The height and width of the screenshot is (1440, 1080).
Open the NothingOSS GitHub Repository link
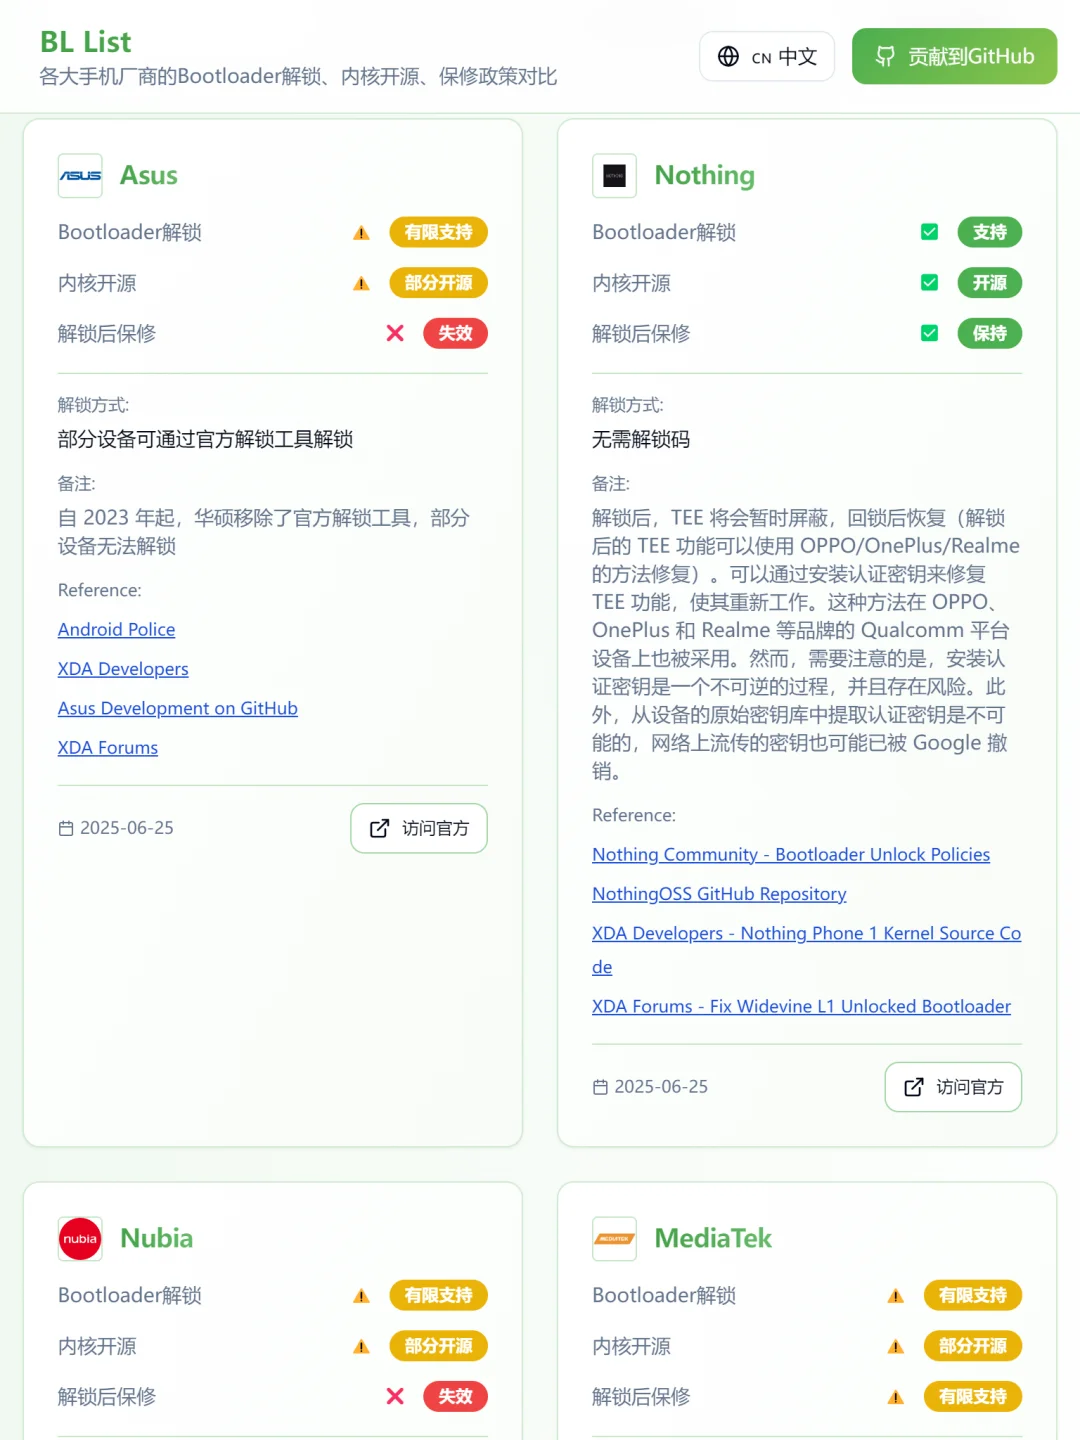(717, 893)
